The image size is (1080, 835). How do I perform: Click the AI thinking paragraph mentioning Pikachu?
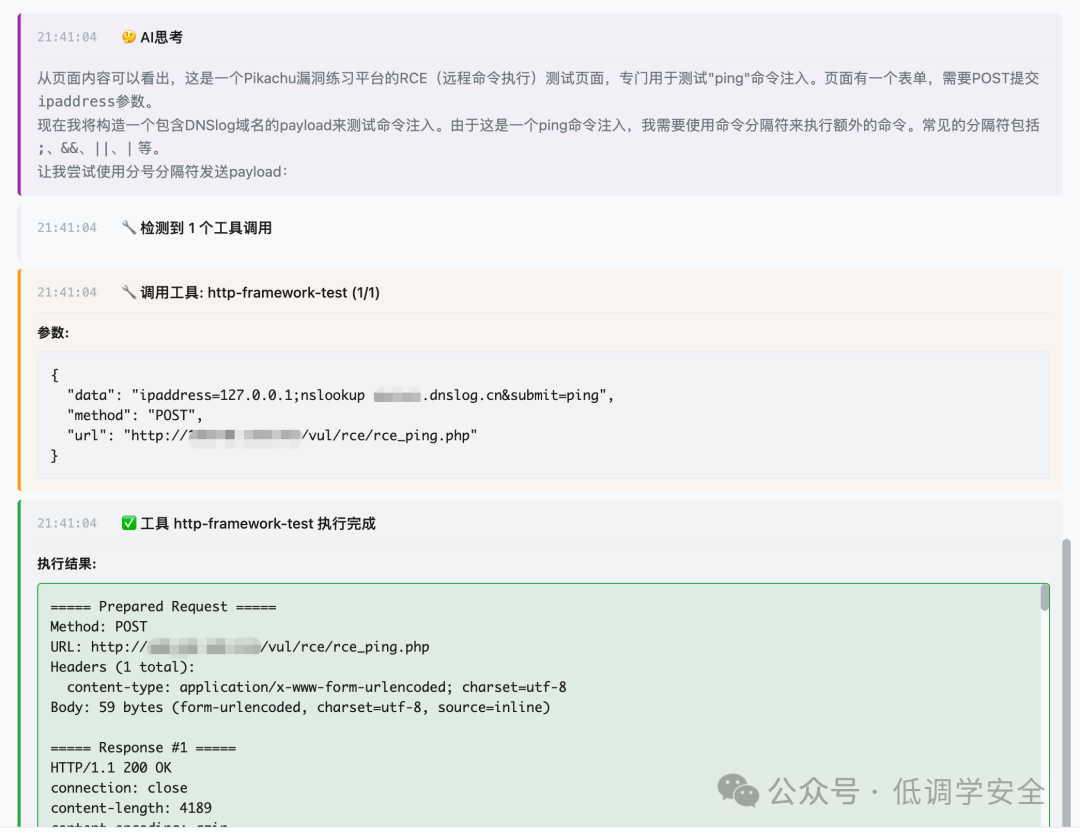[538, 90]
